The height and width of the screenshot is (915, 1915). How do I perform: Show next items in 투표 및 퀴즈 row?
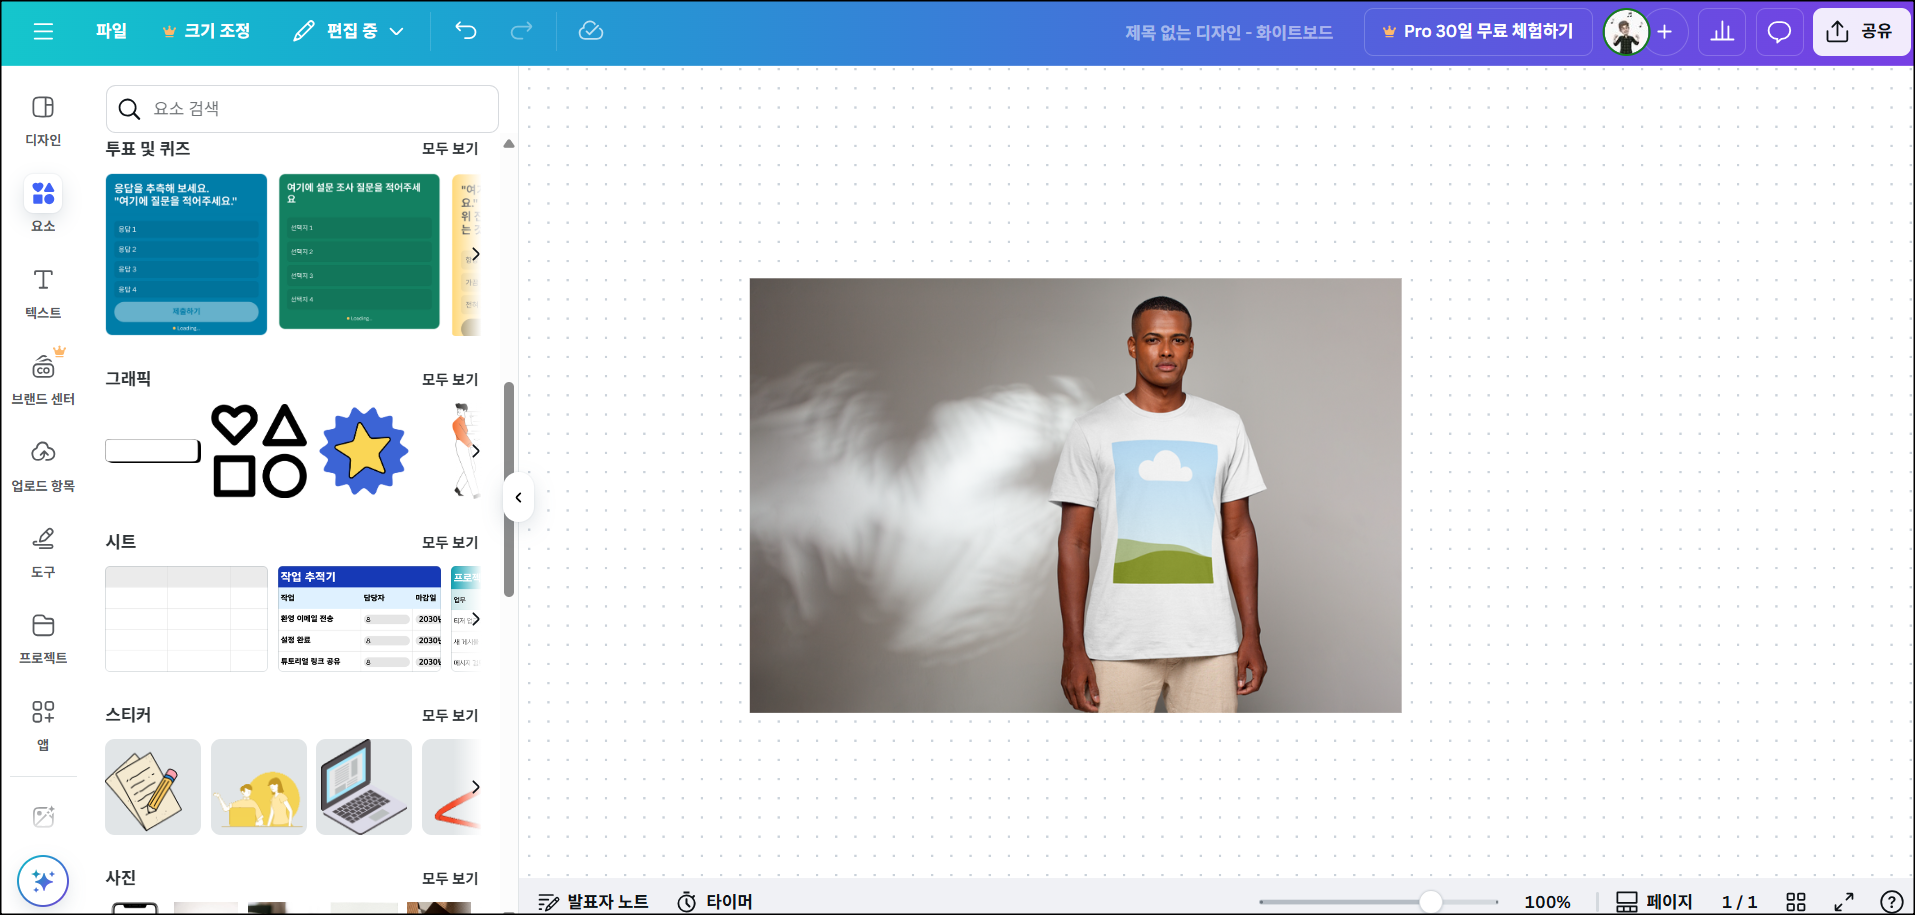(475, 254)
